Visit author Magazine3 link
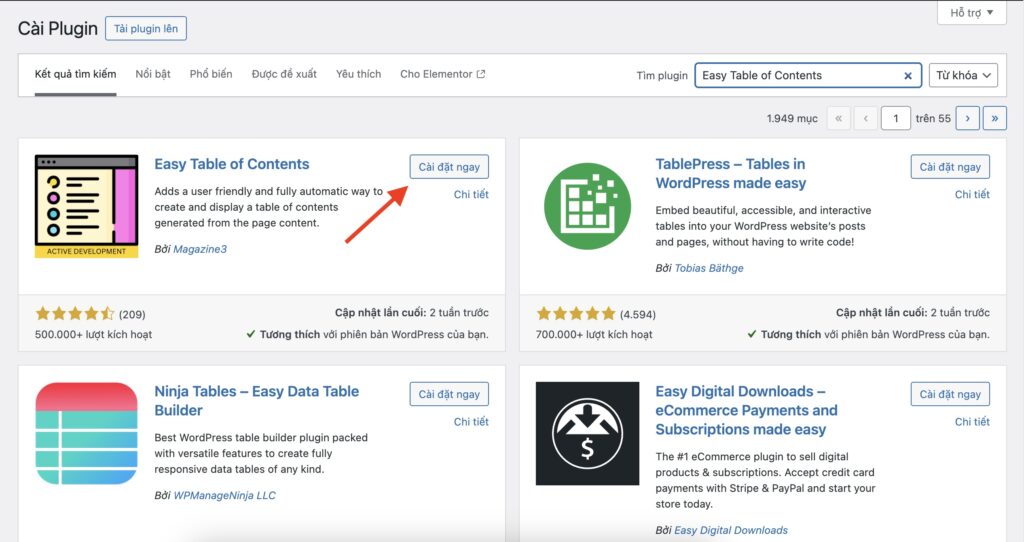This screenshot has height=542, width=1024. click(x=200, y=249)
